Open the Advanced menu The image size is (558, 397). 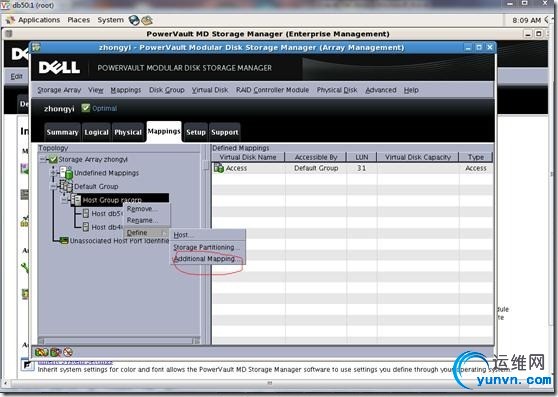381,90
